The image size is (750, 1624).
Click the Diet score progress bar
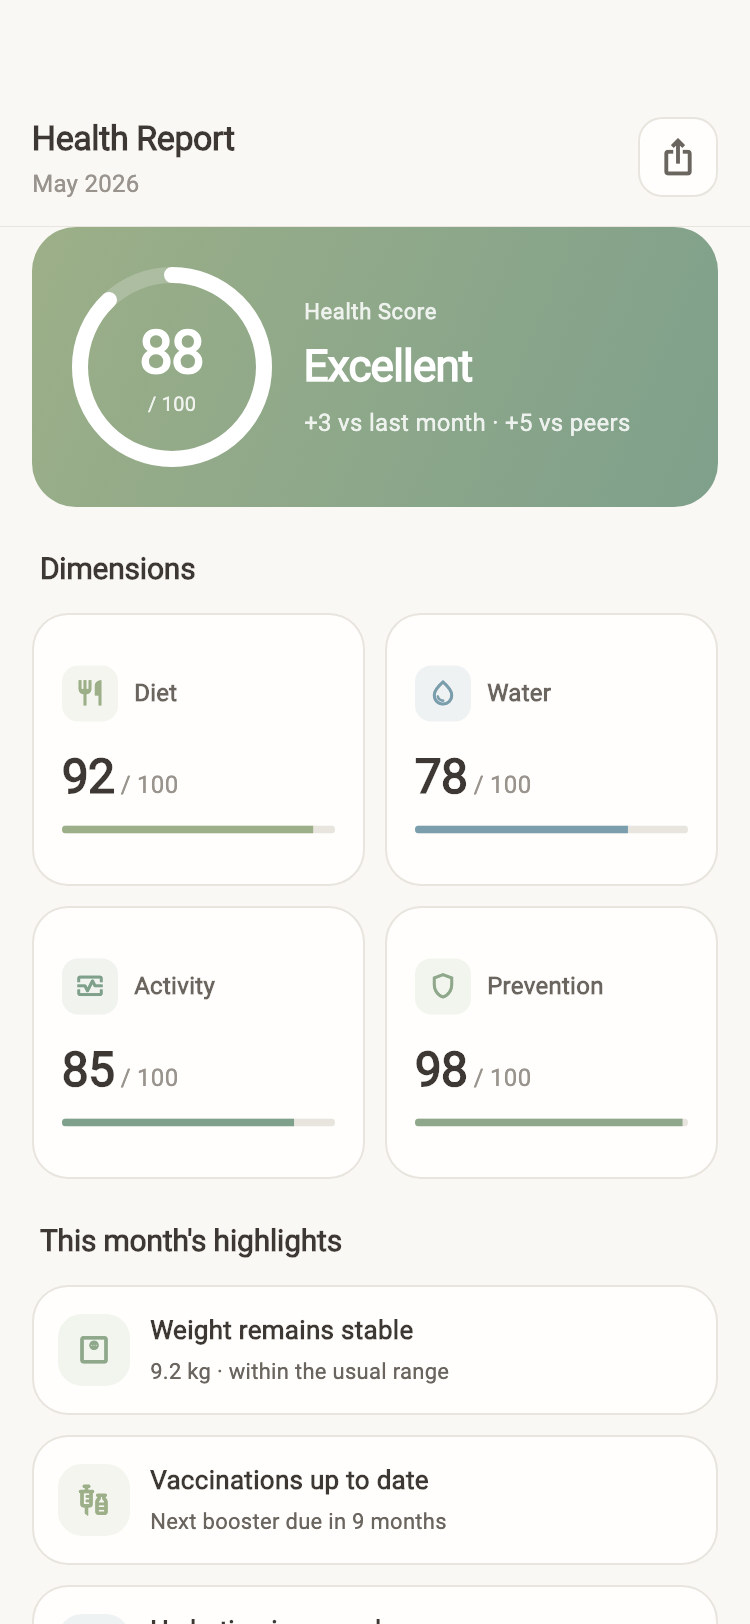(198, 829)
